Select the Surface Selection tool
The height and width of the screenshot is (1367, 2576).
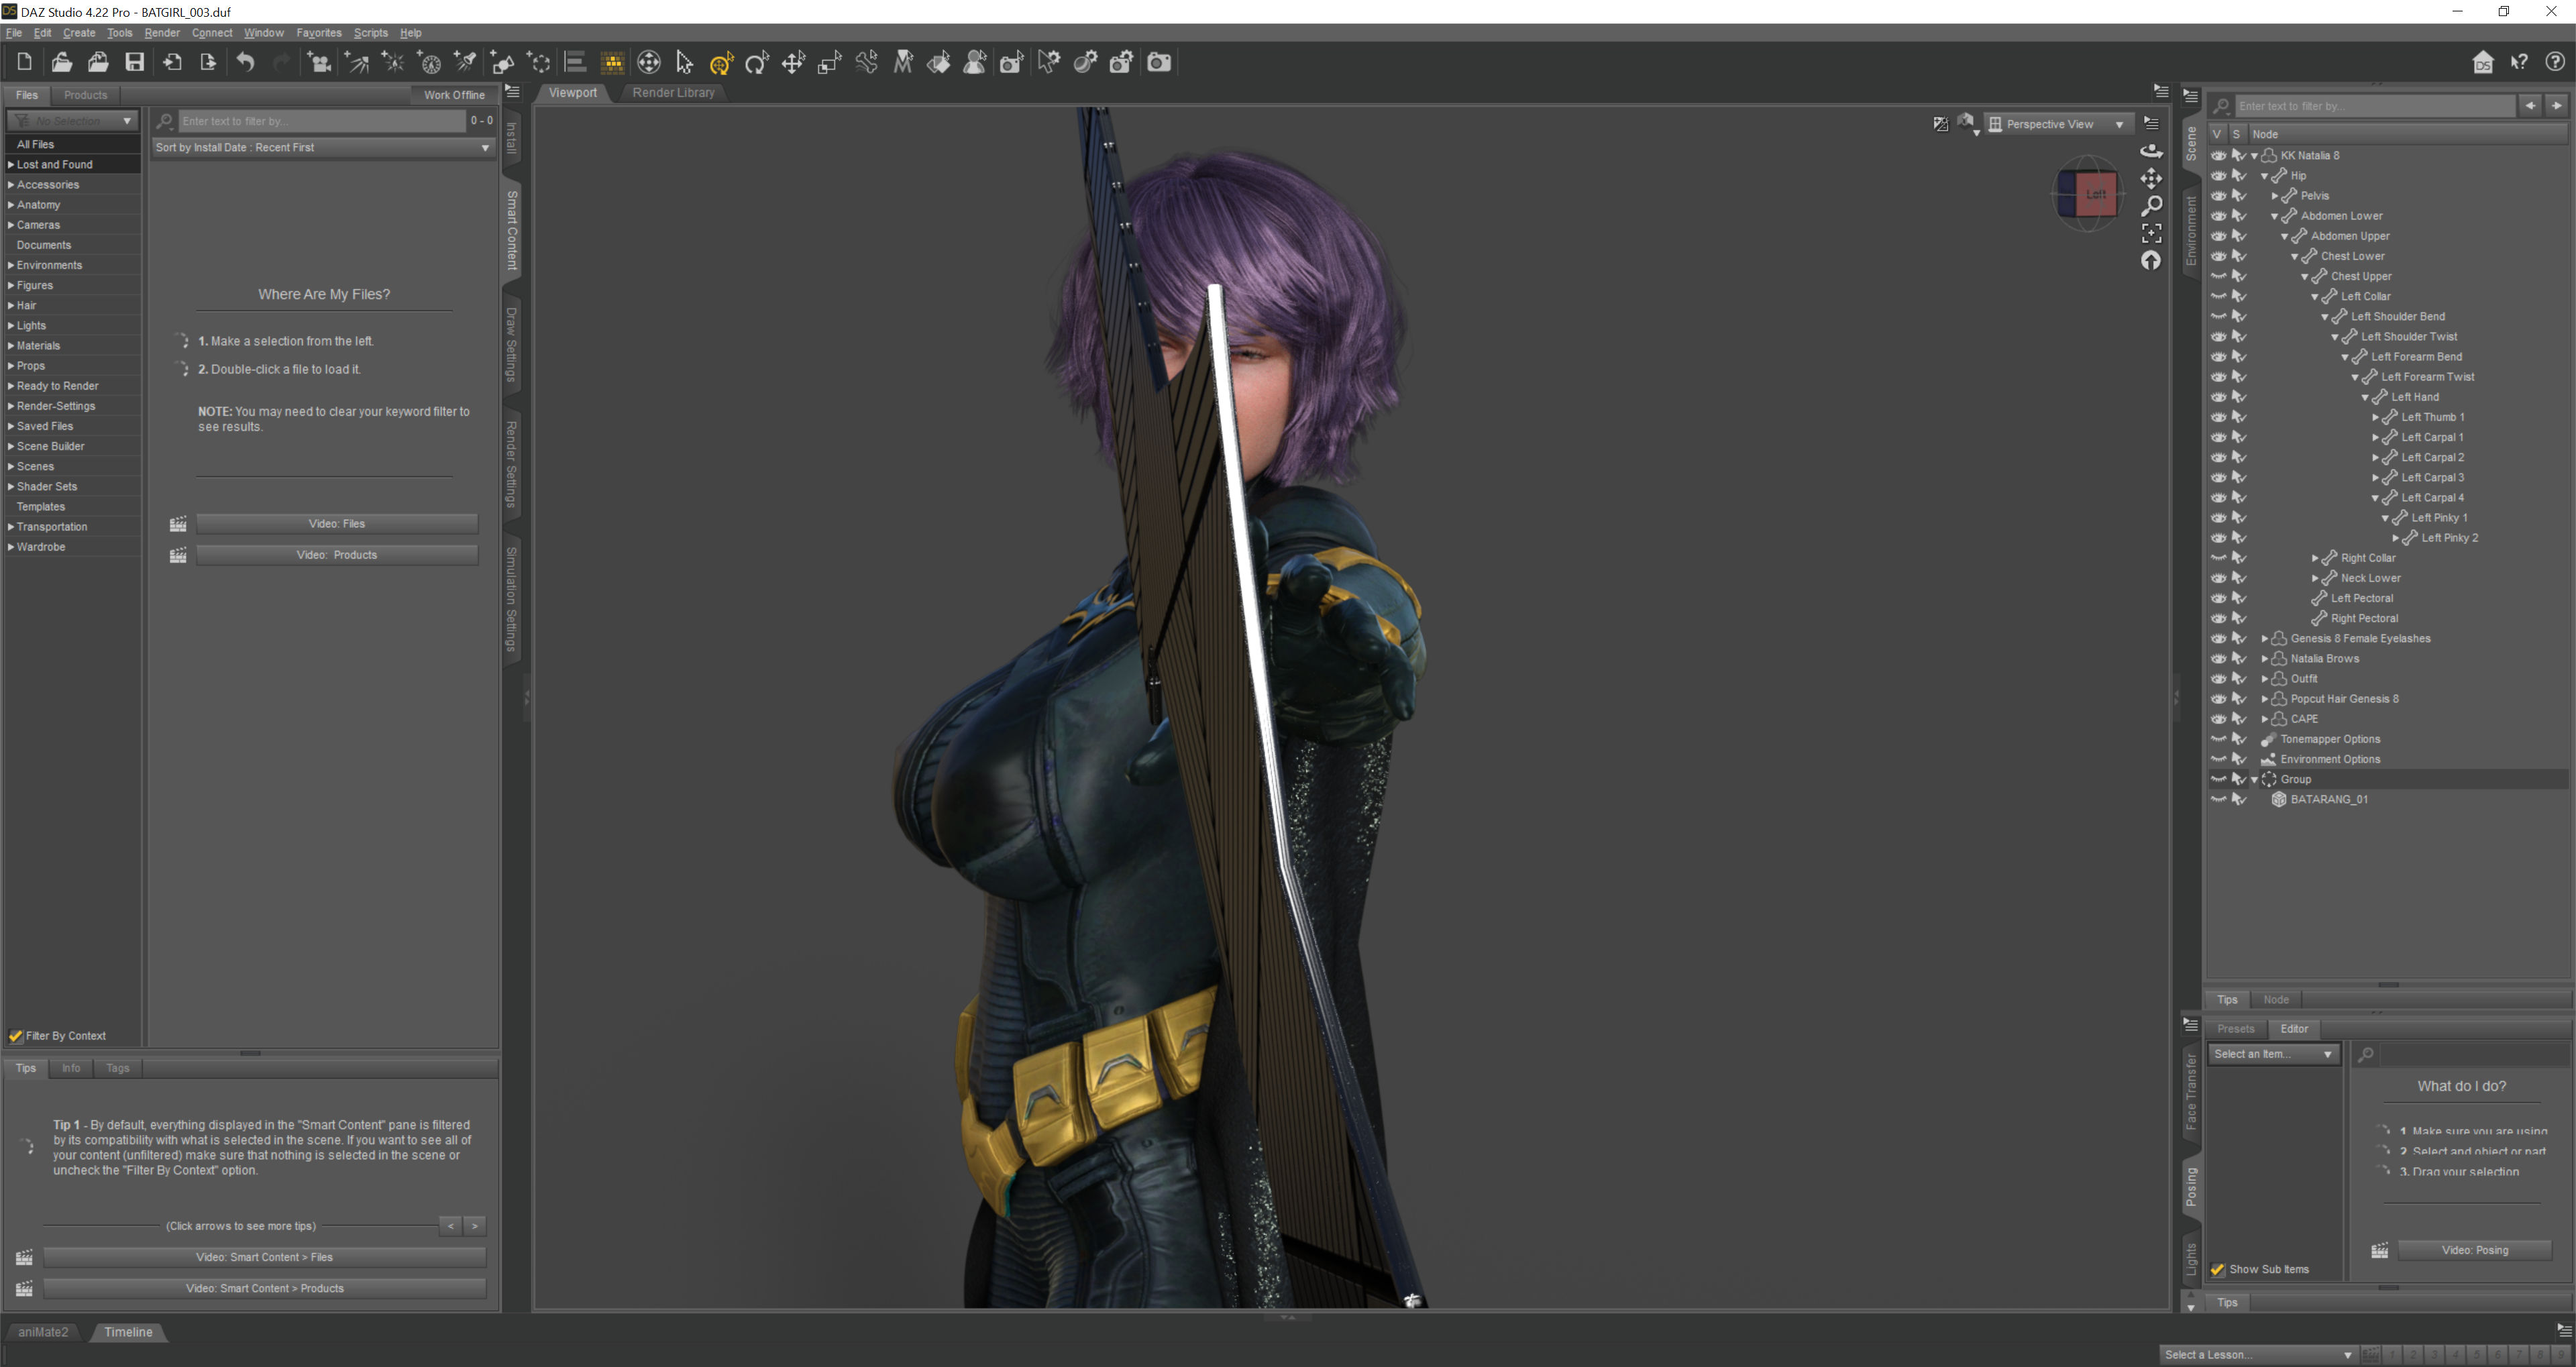point(939,62)
